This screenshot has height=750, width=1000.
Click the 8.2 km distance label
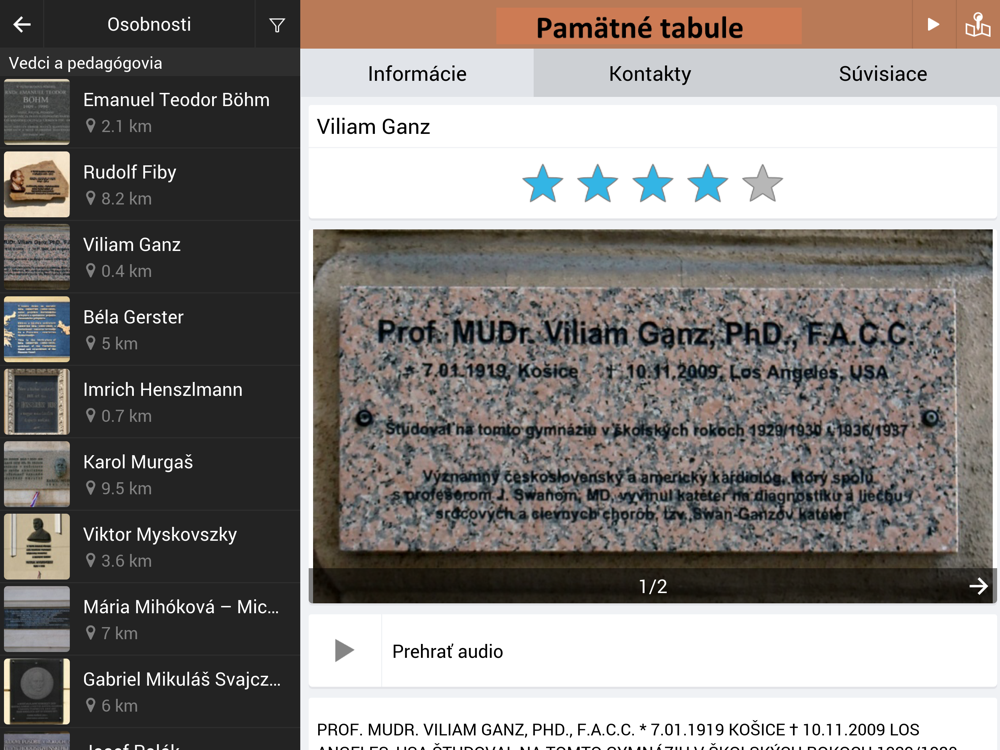(x=126, y=199)
